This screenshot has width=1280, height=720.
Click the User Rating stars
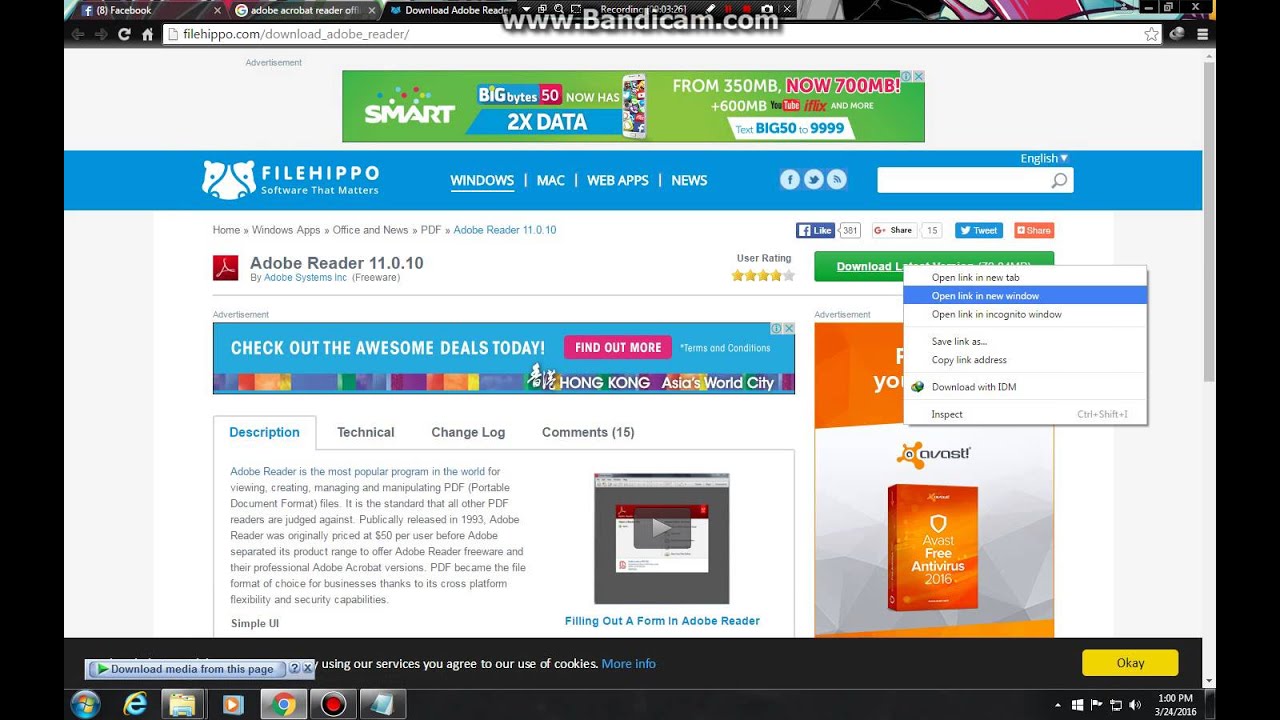pyautogui.click(x=763, y=275)
